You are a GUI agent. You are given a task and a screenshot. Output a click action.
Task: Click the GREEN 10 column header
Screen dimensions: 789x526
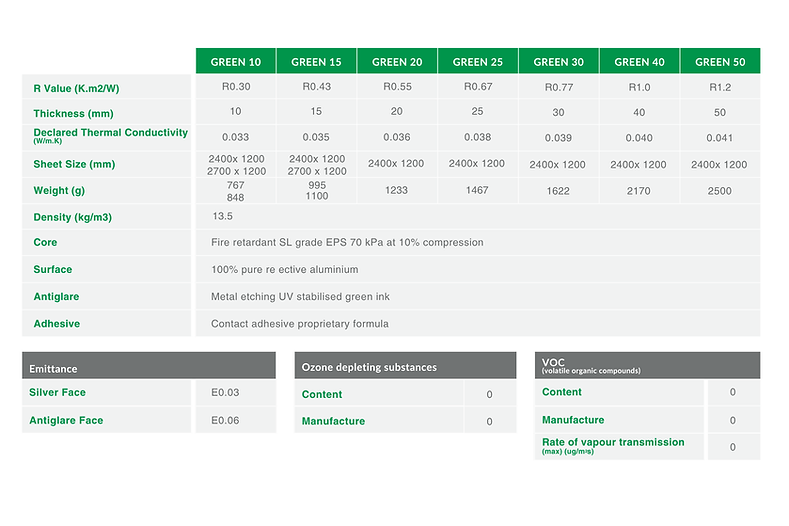tap(235, 62)
